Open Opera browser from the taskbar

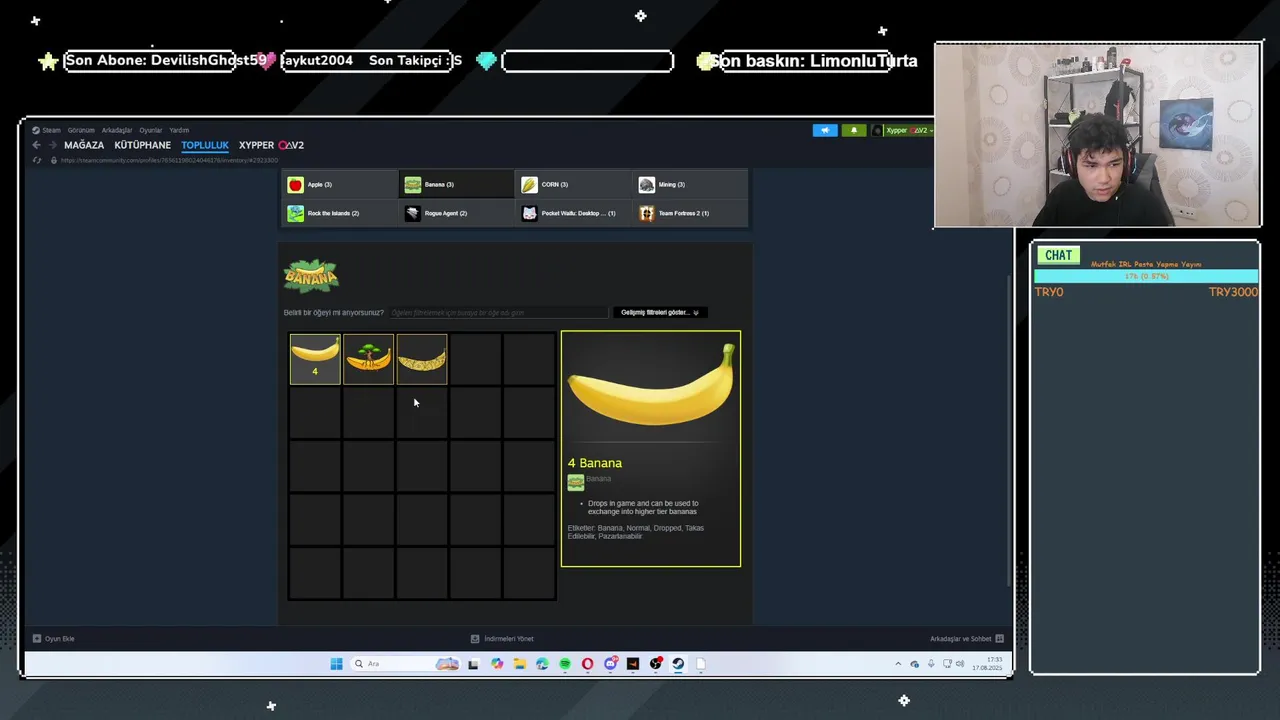[587, 664]
